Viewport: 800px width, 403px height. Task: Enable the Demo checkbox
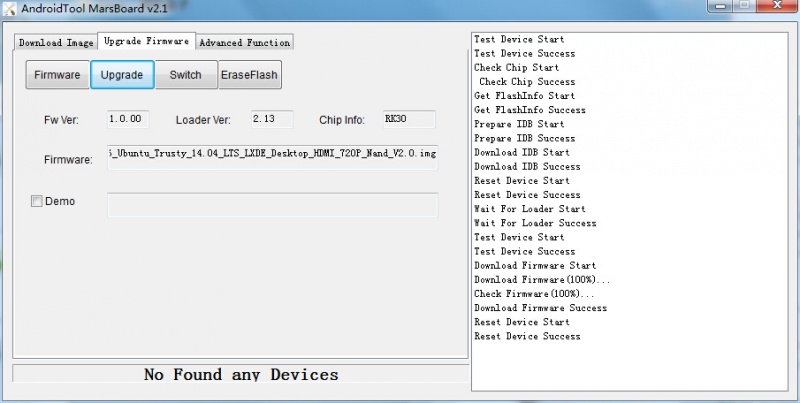(37, 202)
